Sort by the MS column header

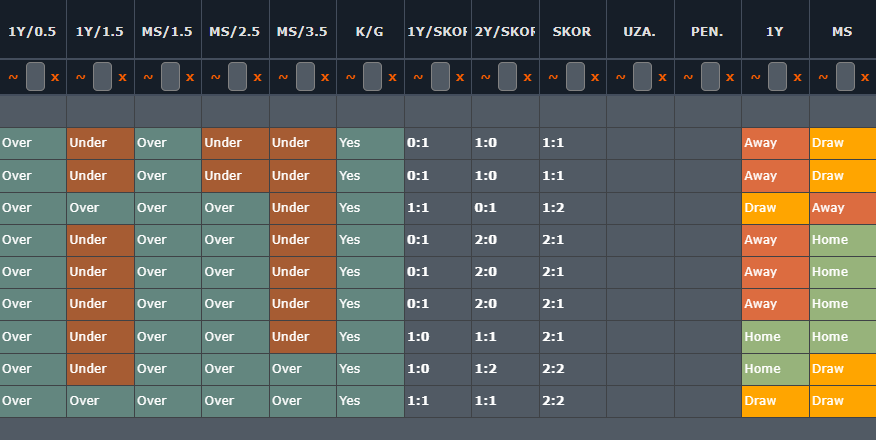(842, 31)
